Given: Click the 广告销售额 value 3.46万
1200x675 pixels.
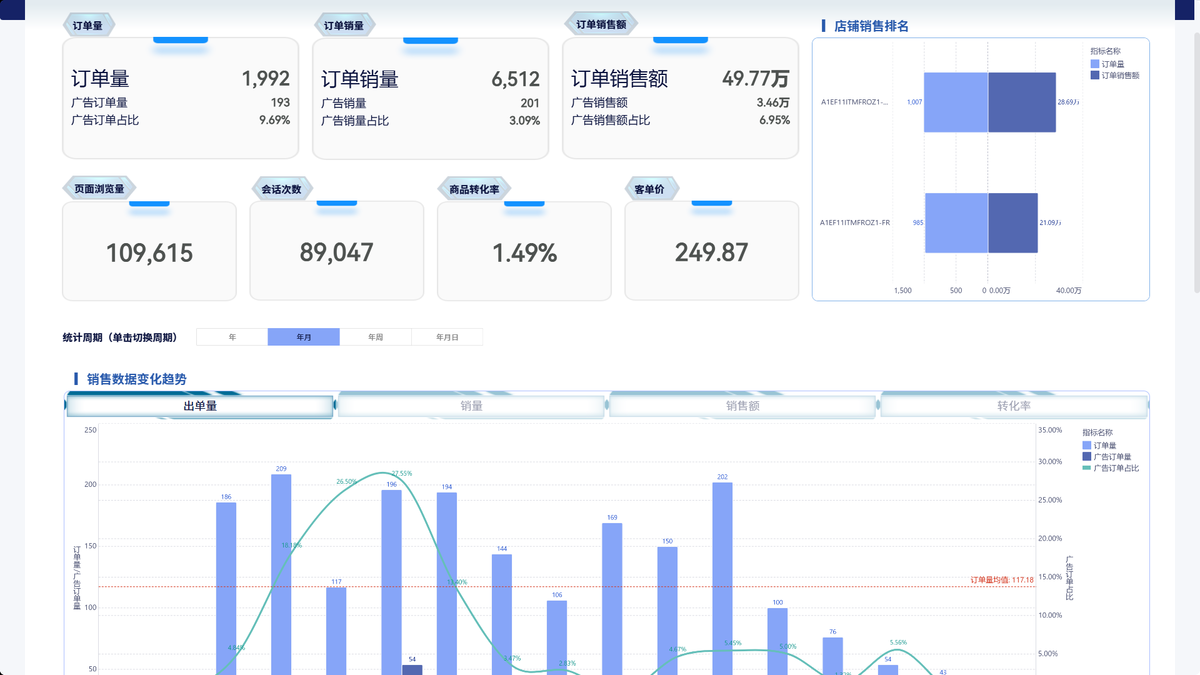Looking at the screenshot, I should click(773, 102).
